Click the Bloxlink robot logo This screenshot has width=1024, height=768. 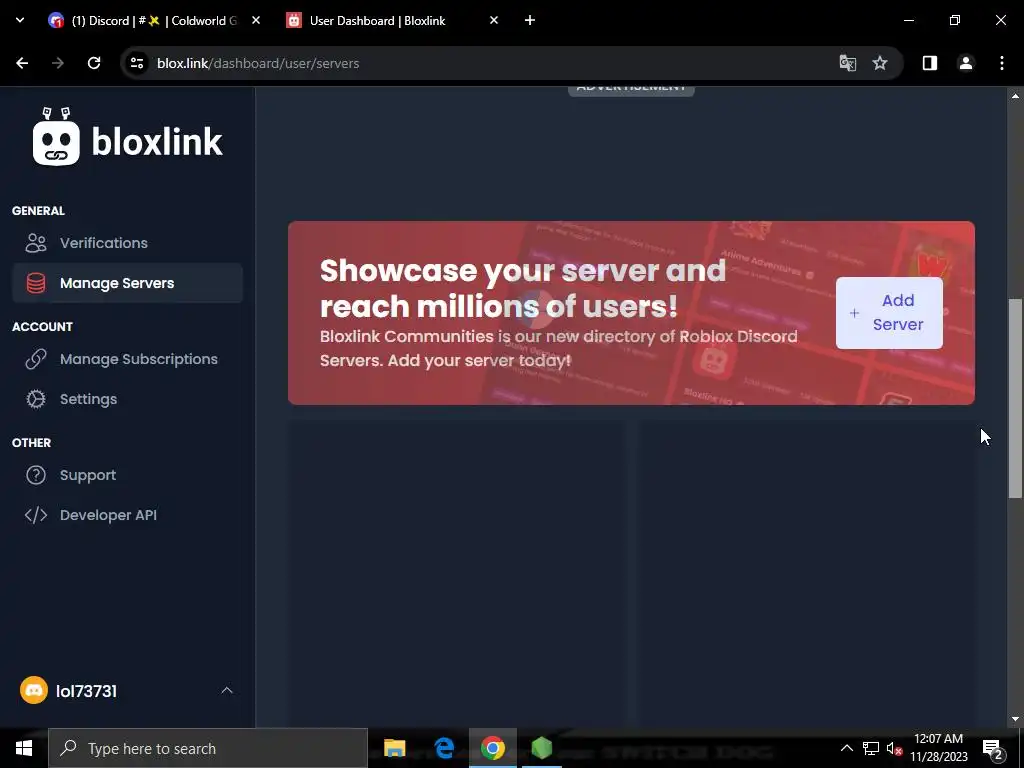point(56,136)
